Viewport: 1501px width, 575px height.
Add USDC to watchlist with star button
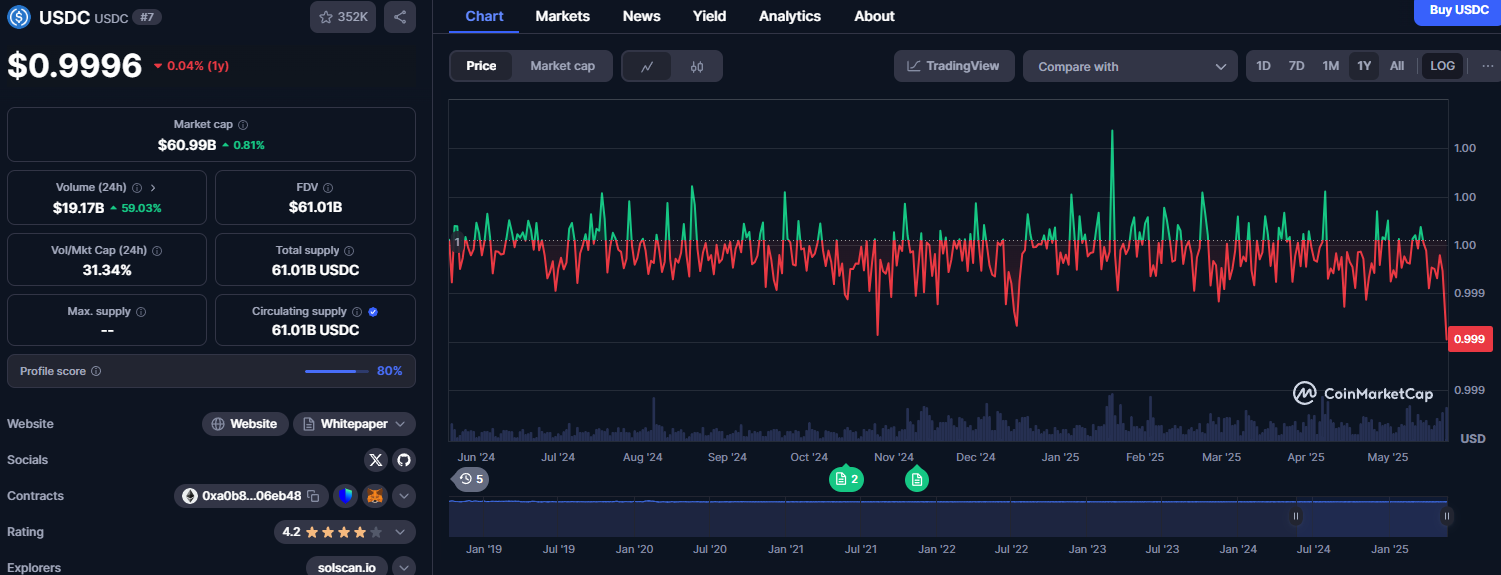tap(343, 17)
